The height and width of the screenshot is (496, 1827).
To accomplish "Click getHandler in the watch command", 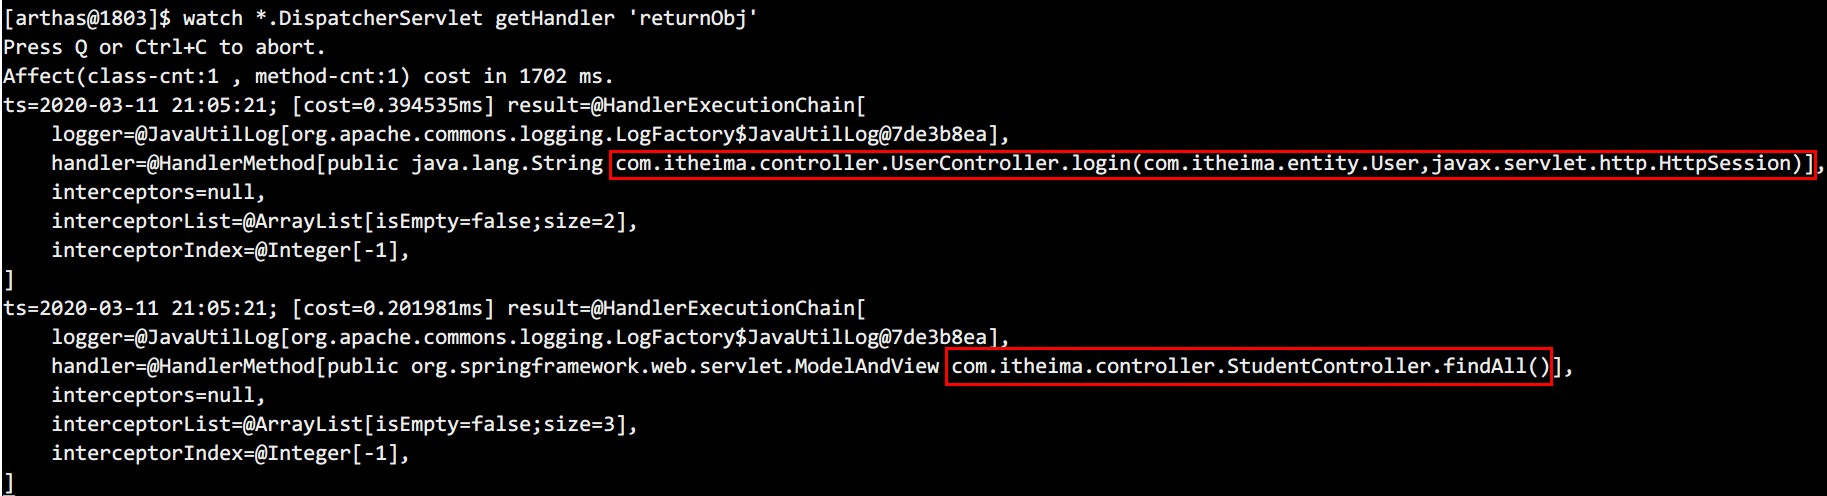I will pyautogui.click(x=554, y=18).
